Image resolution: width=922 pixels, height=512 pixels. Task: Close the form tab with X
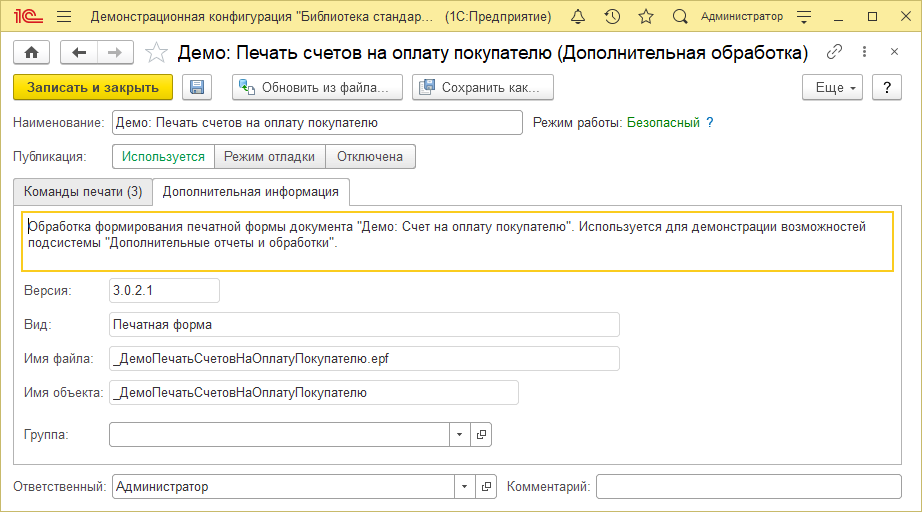click(894, 52)
